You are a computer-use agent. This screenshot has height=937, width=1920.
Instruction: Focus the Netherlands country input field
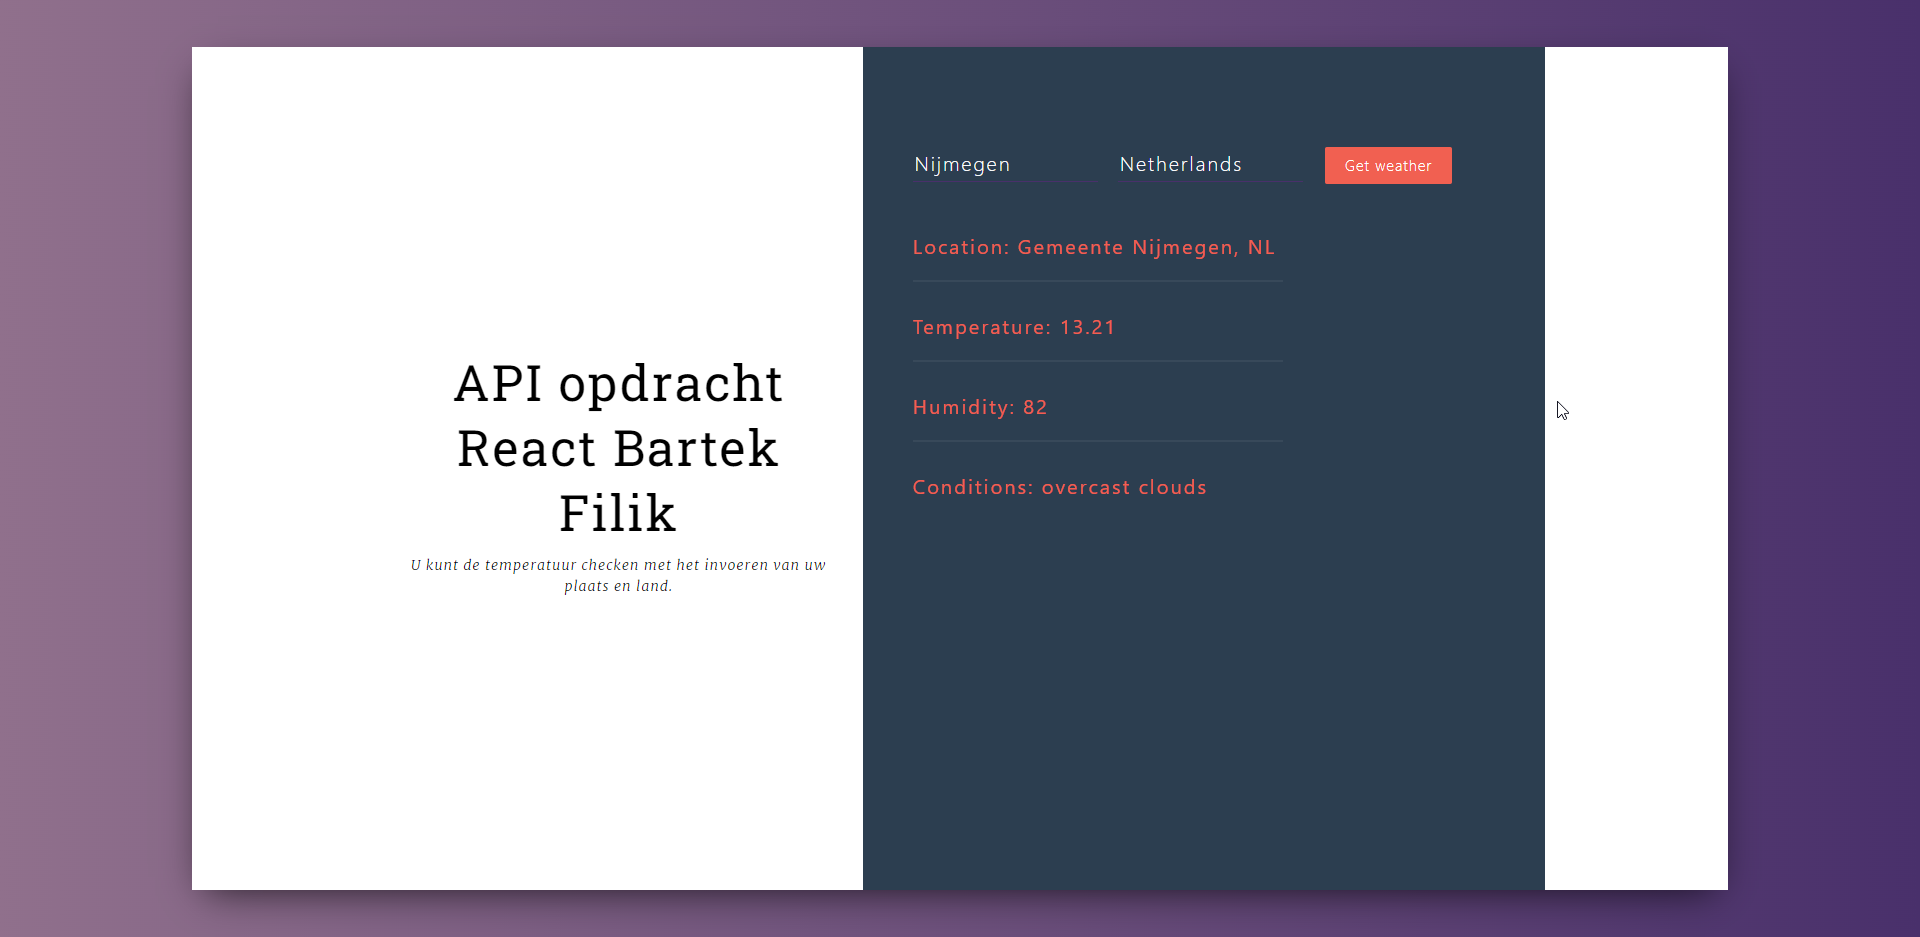1210,165
